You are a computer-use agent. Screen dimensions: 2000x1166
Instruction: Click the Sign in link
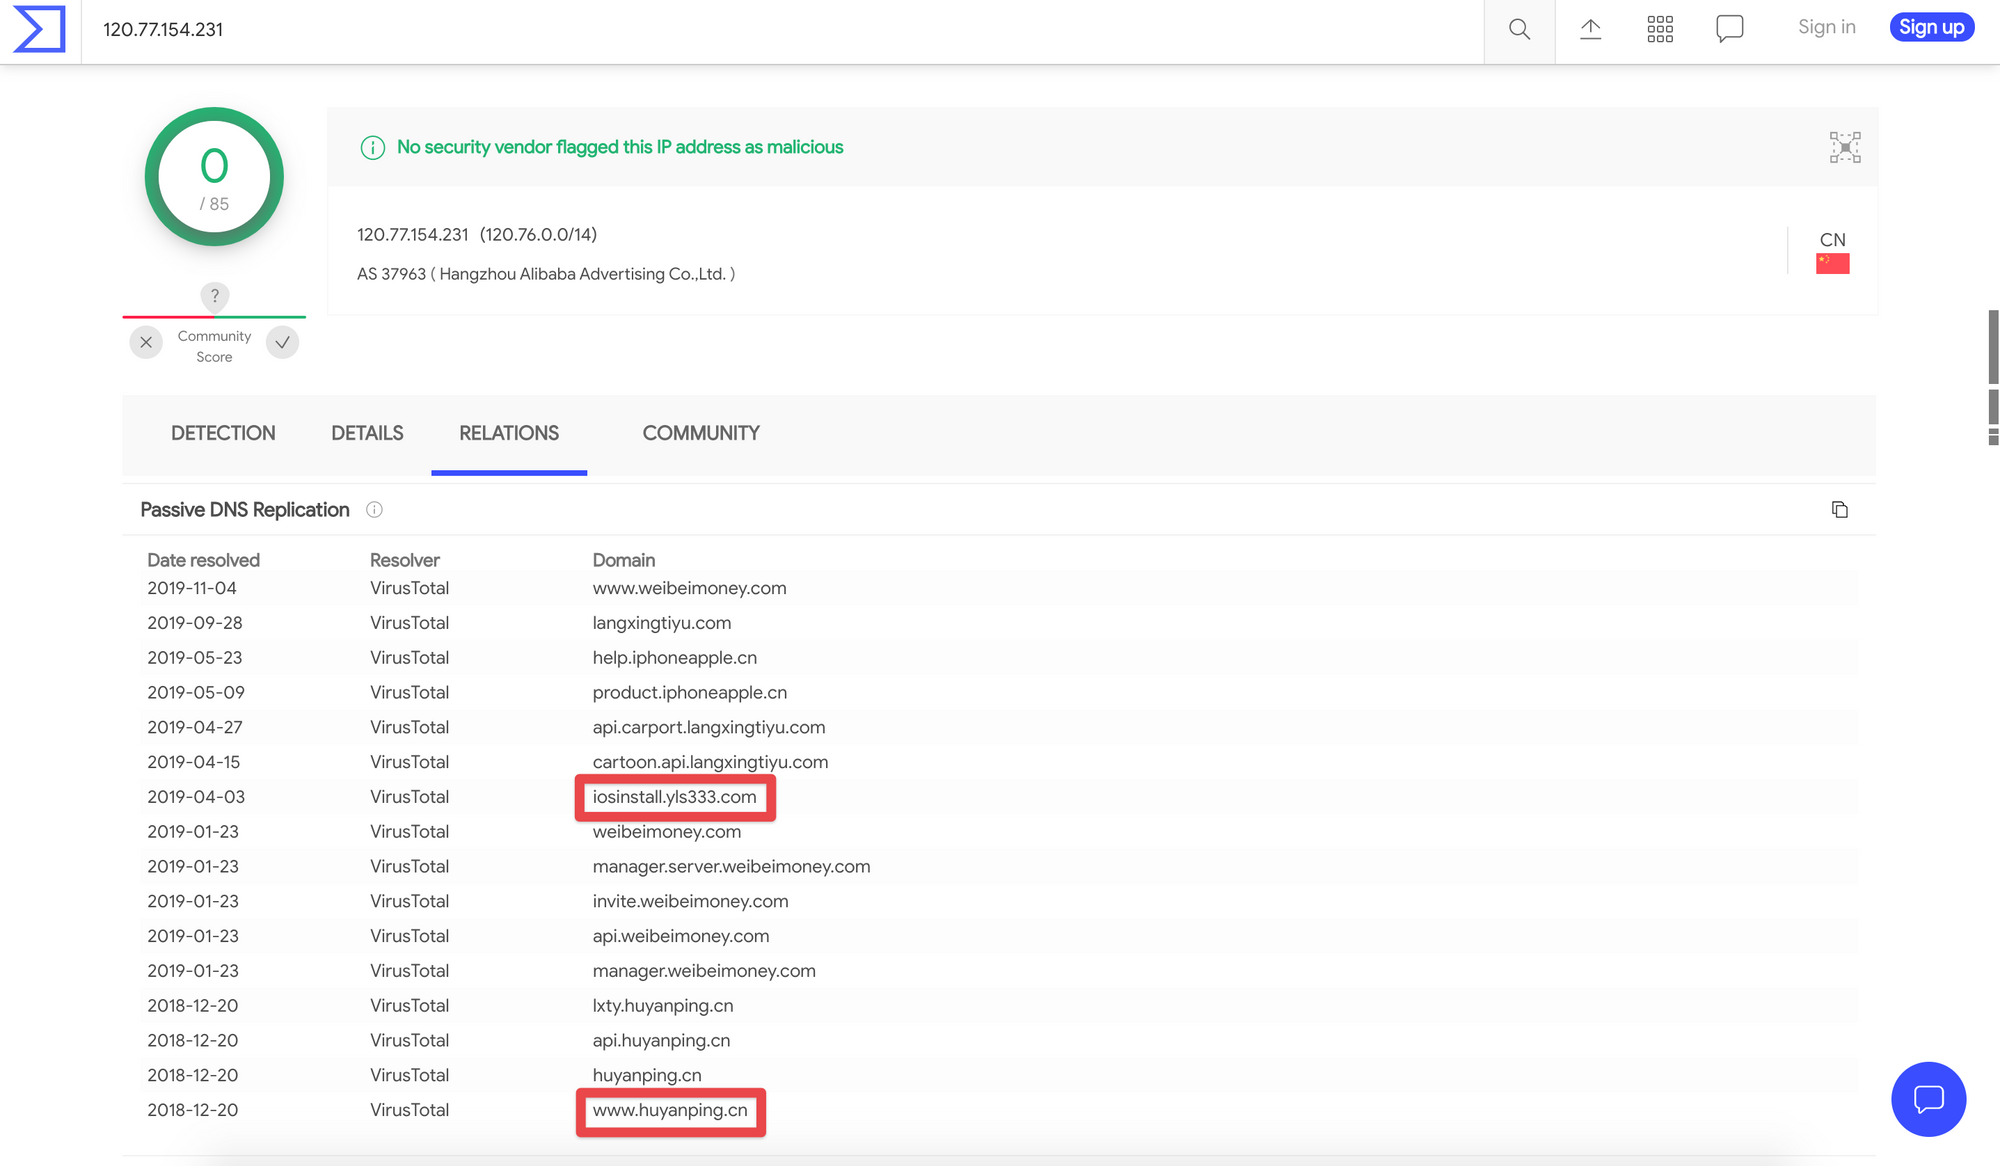(1826, 27)
